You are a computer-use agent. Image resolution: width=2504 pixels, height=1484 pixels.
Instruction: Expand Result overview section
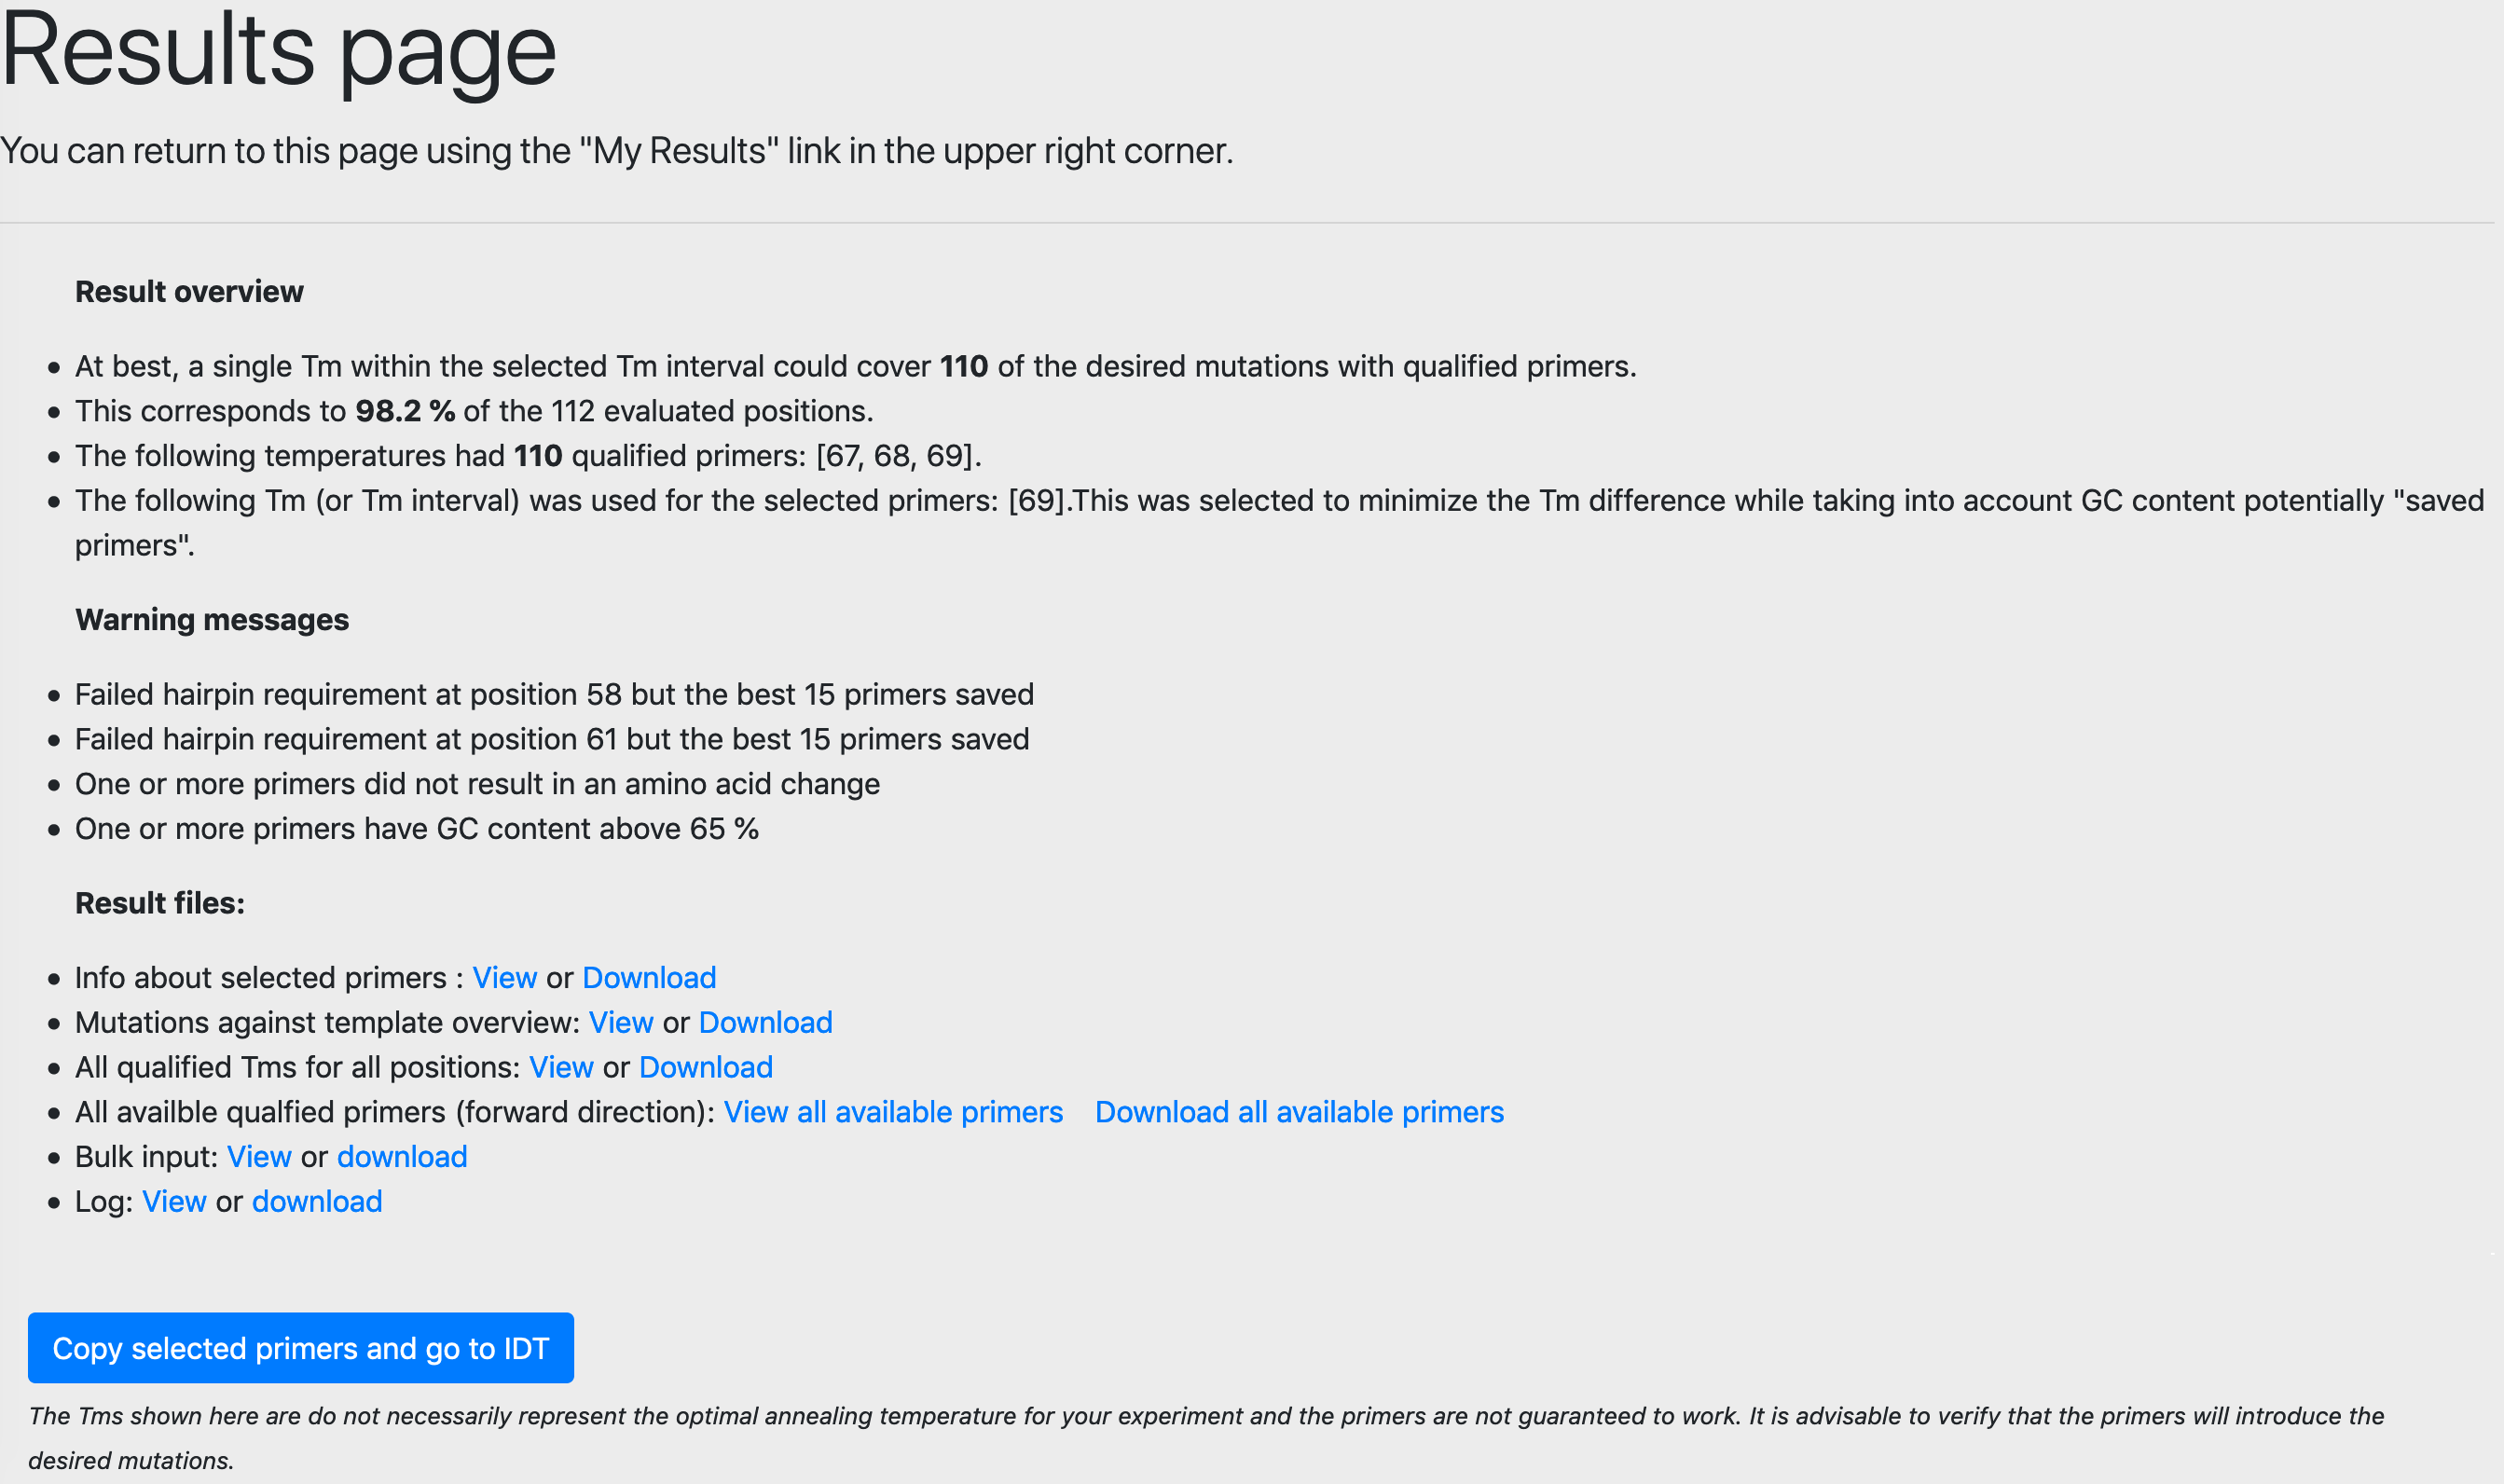[x=187, y=292]
